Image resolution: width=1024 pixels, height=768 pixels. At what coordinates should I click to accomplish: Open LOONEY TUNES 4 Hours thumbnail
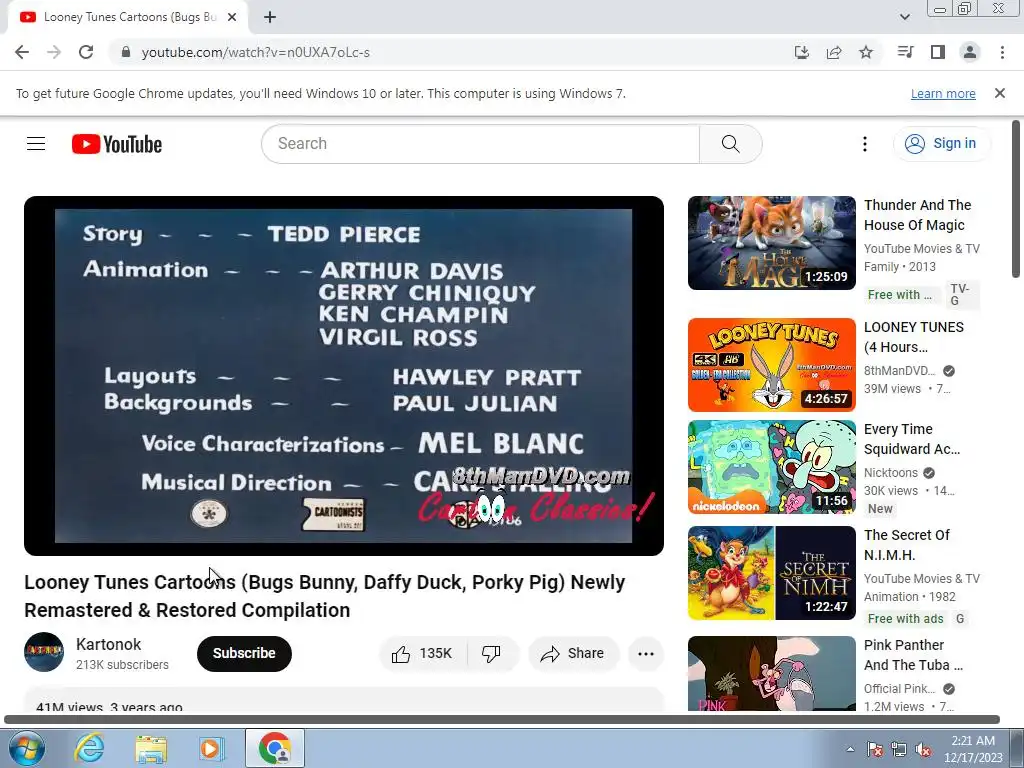tap(771, 365)
